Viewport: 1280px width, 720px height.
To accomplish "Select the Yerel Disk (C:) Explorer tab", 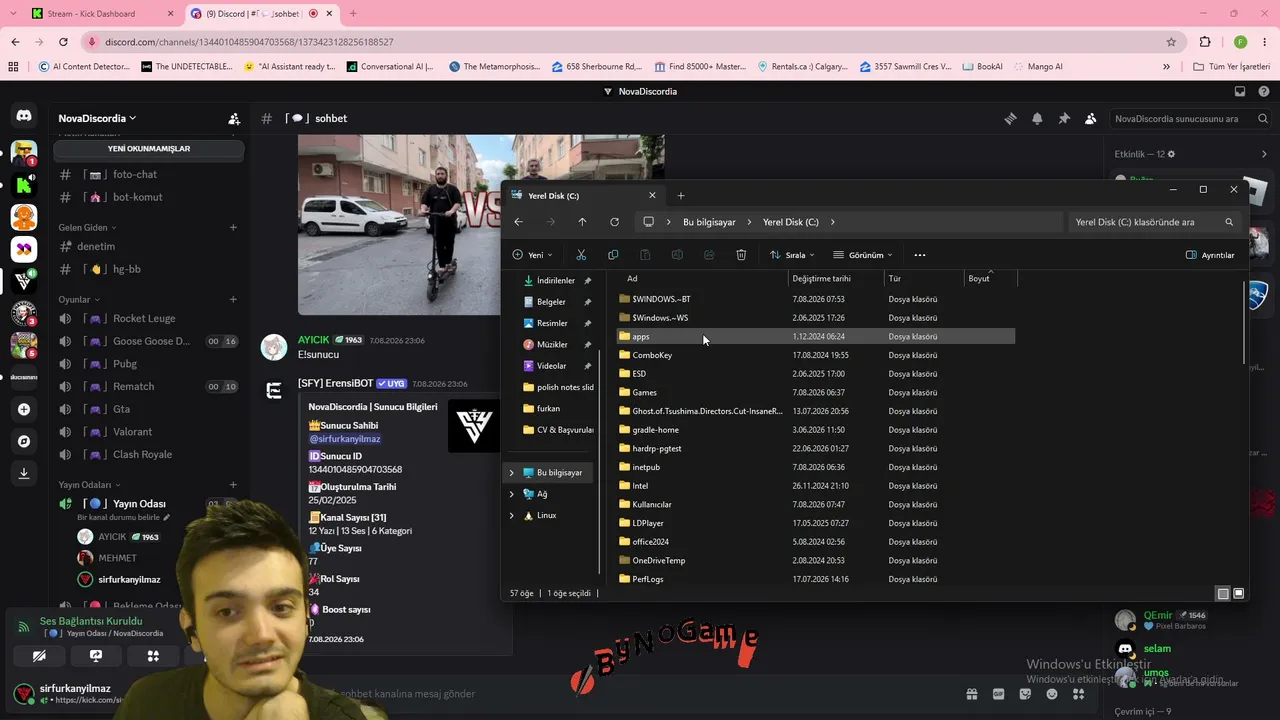I will (x=585, y=195).
